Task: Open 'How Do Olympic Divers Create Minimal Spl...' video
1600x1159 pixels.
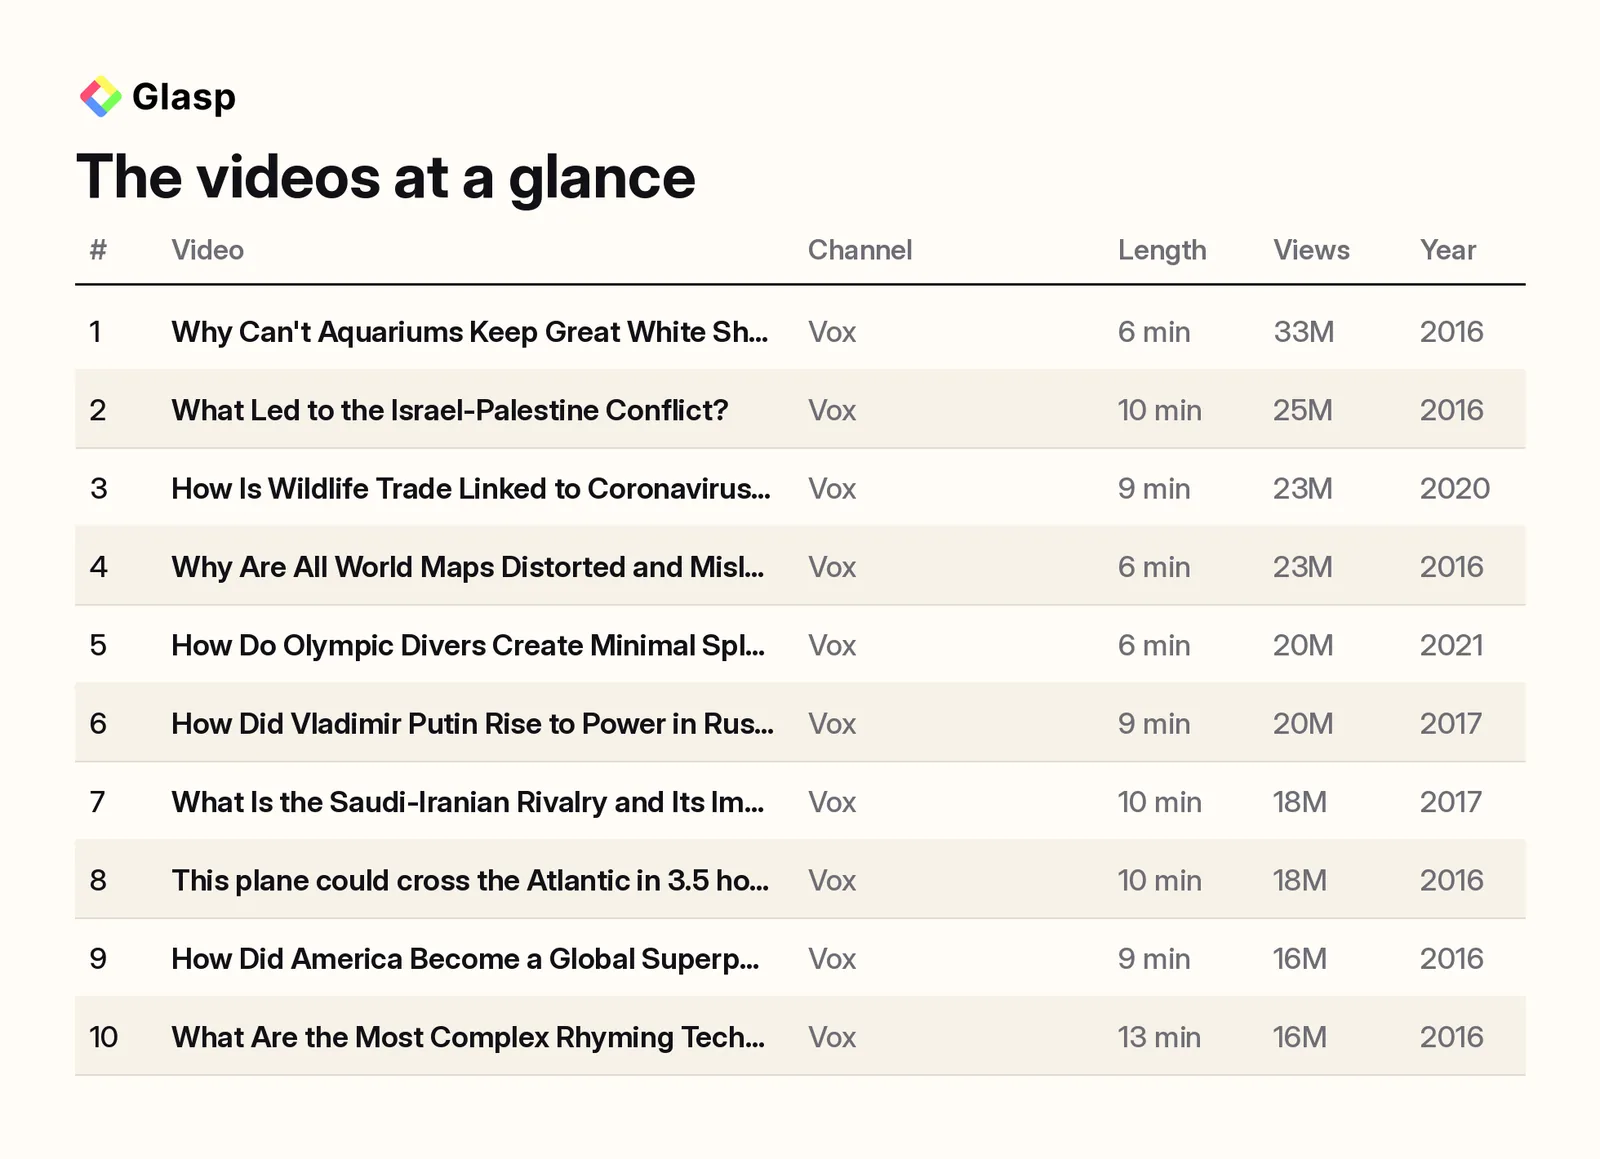Action: point(468,646)
